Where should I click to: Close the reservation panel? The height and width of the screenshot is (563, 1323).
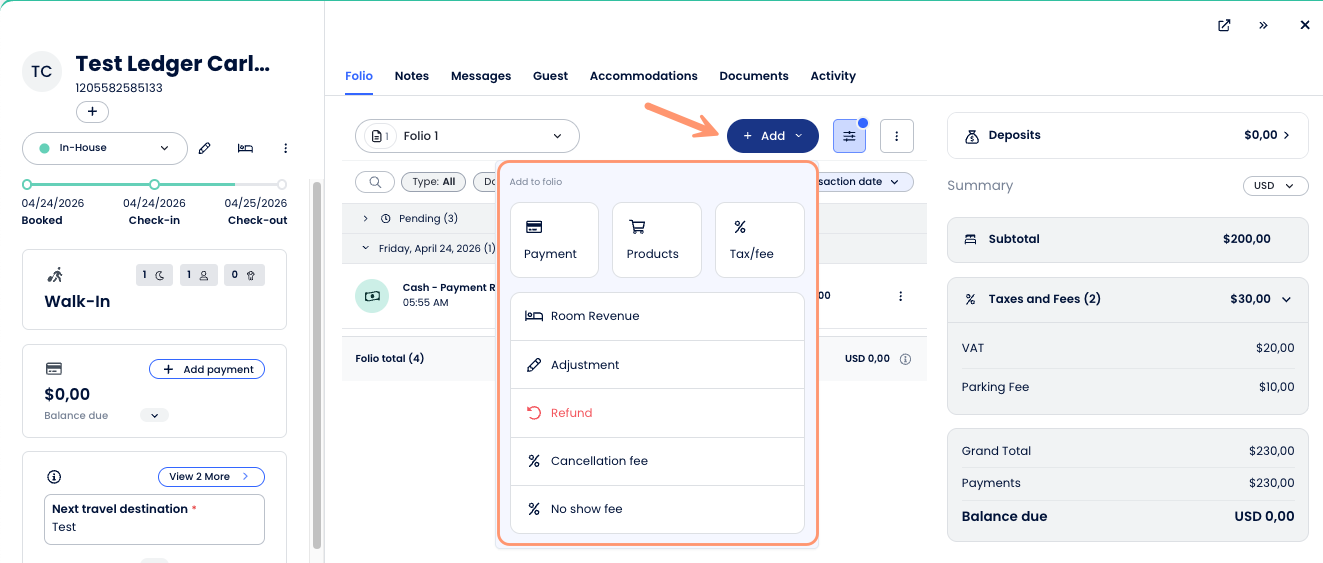point(1304,26)
